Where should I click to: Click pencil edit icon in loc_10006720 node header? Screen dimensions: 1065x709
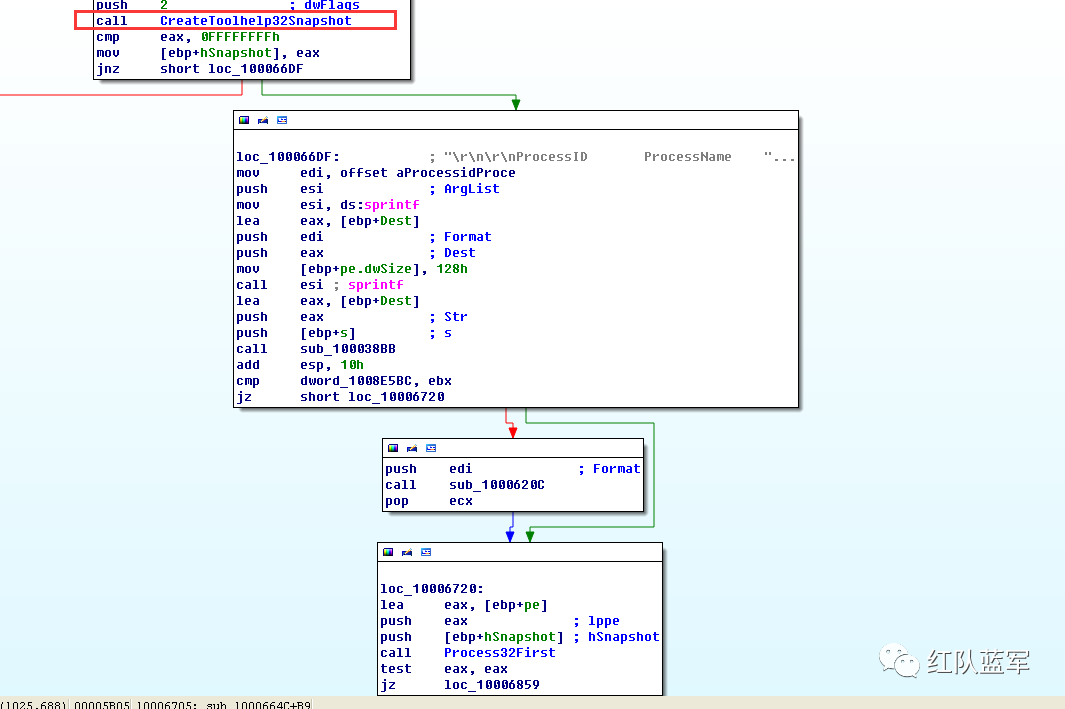pos(407,552)
